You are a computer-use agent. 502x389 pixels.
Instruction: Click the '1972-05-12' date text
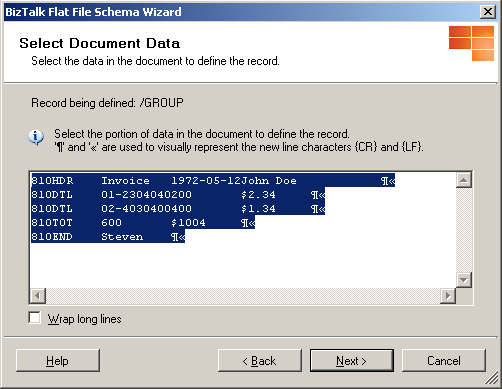[206, 180]
